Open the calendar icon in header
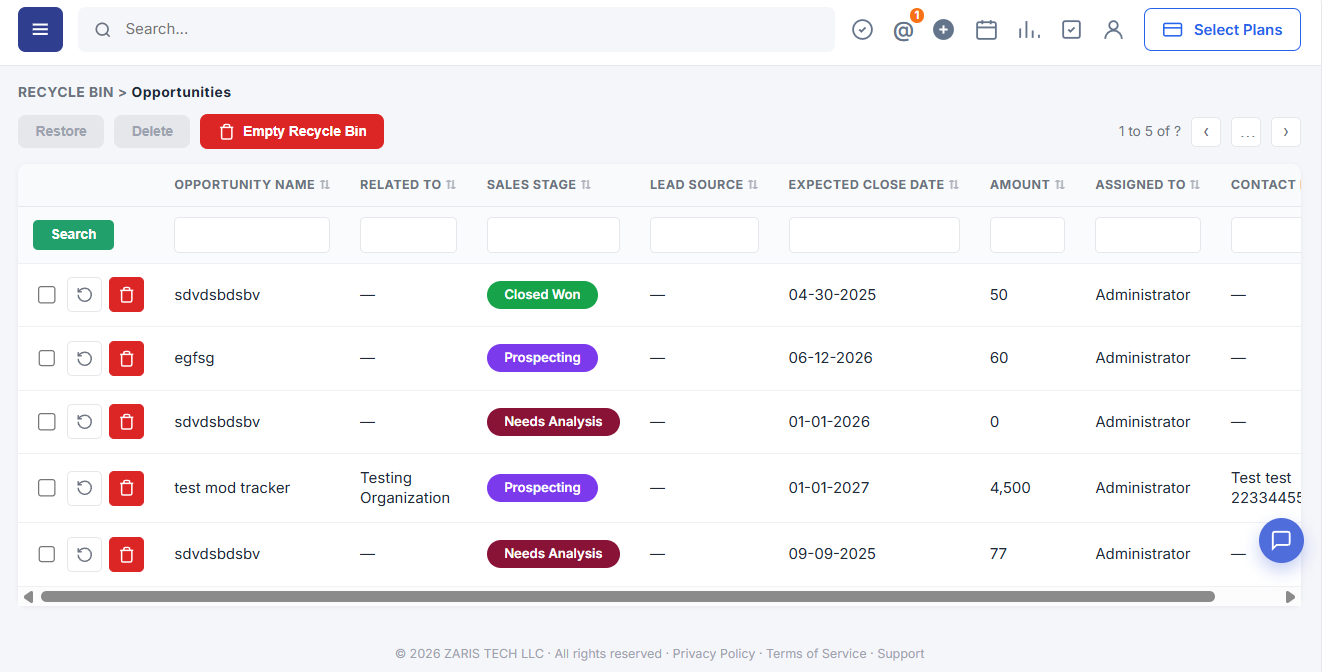The height and width of the screenshot is (672, 1322). [x=986, y=30]
